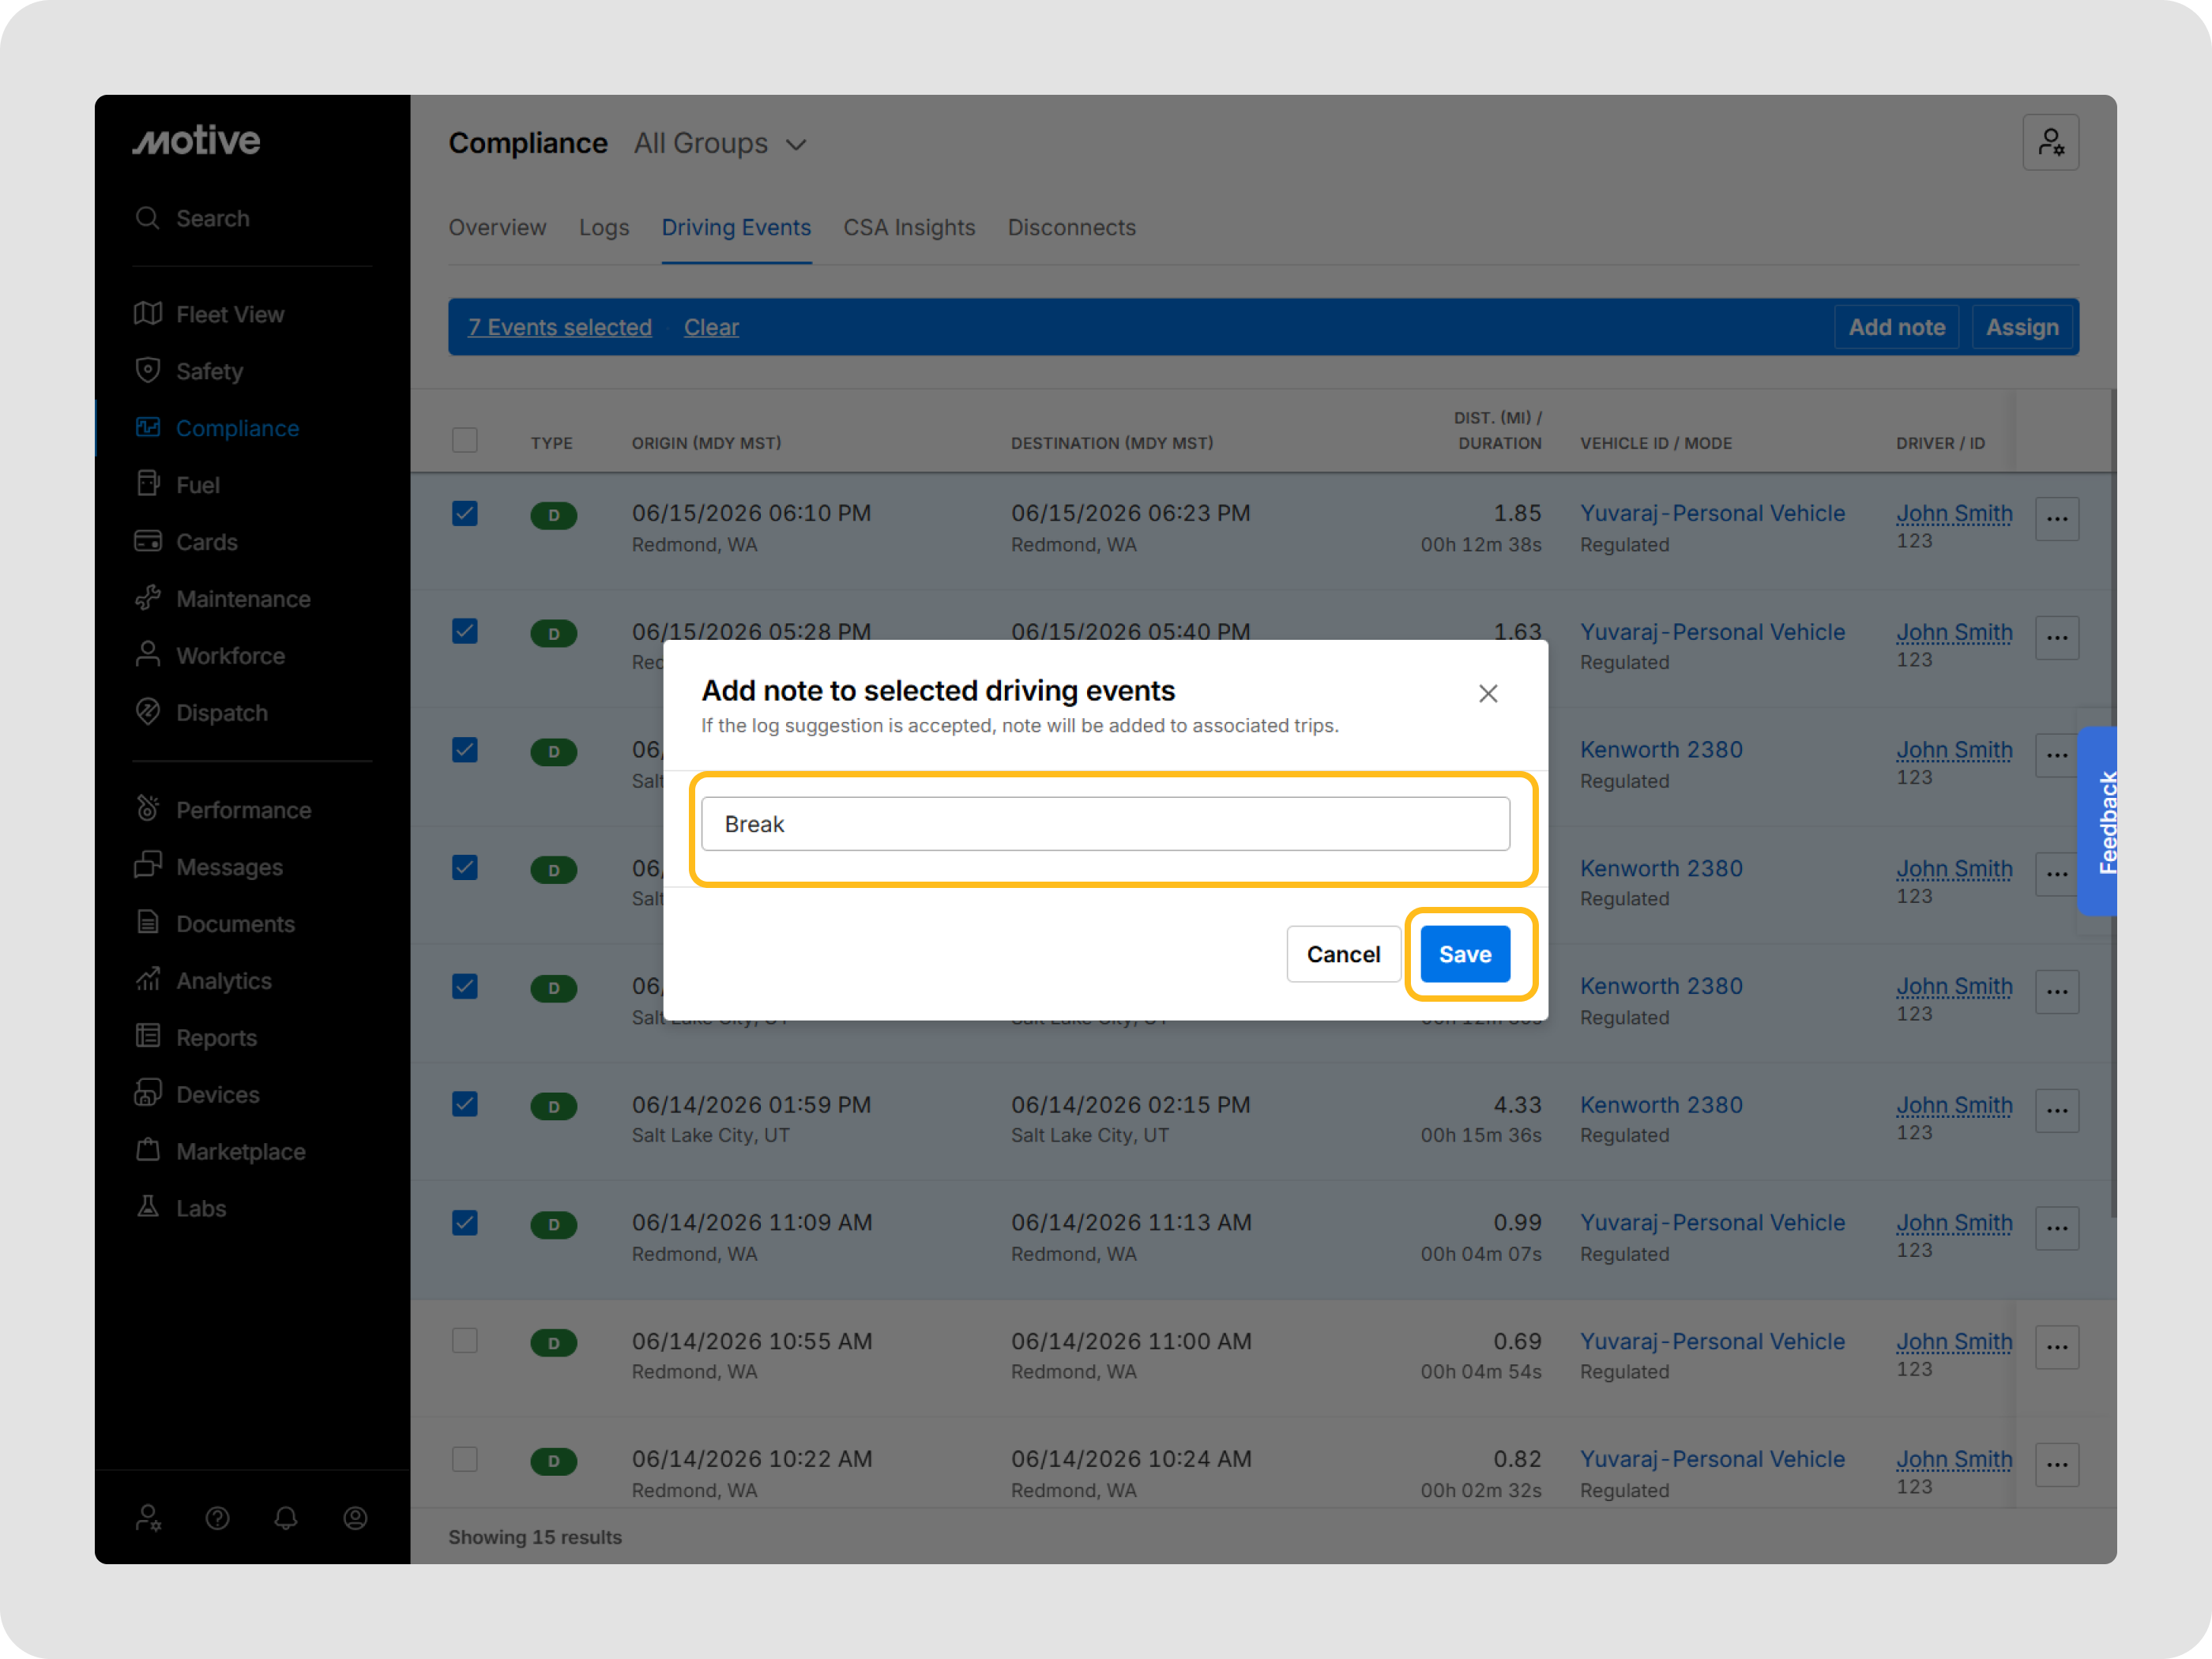The height and width of the screenshot is (1659, 2212).
Task: Cancel the add note dialog
Action: pos(1343,954)
